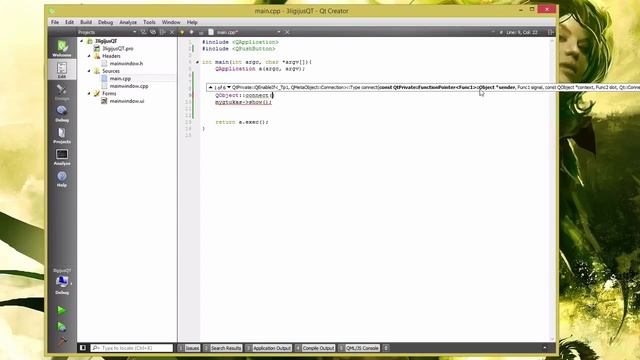Switch to Edit mode in sidebar
Screen dimensions: 640x360
tap(62, 69)
